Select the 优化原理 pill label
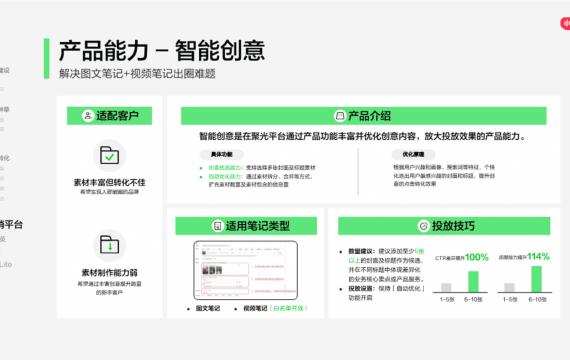This screenshot has height=360, width=570. [x=413, y=155]
